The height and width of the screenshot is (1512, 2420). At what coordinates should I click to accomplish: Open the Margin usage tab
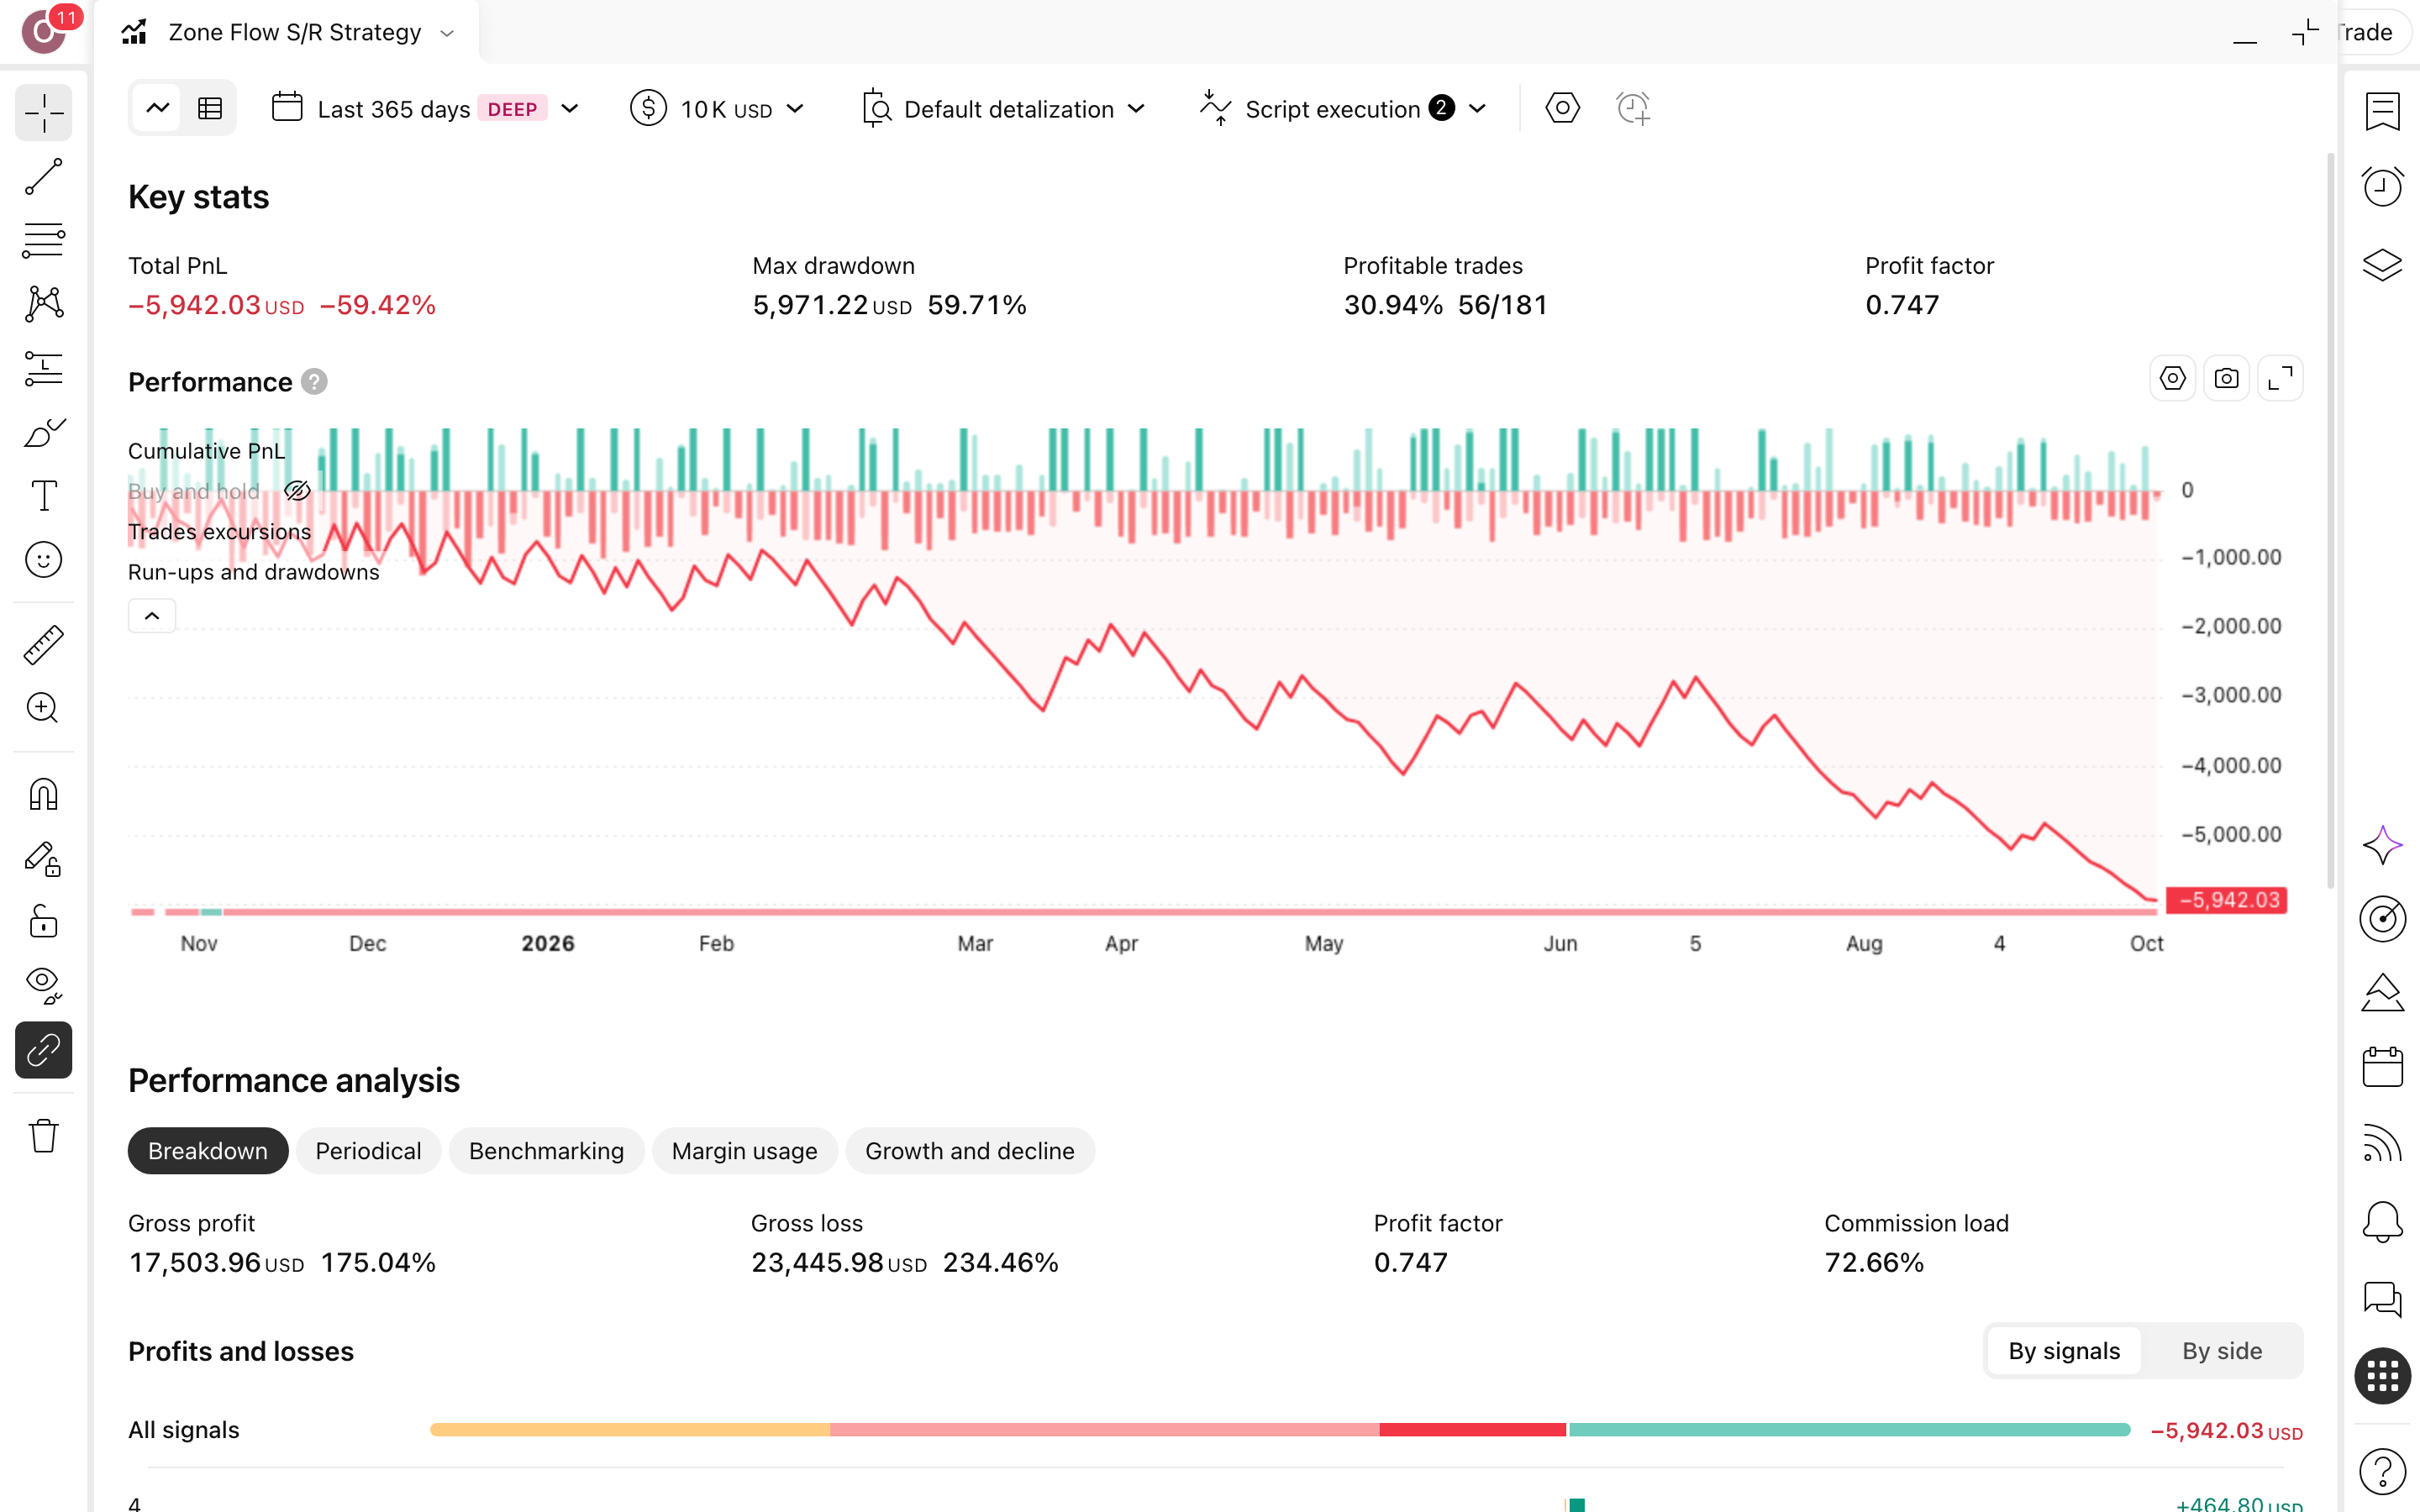(x=744, y=1151)
